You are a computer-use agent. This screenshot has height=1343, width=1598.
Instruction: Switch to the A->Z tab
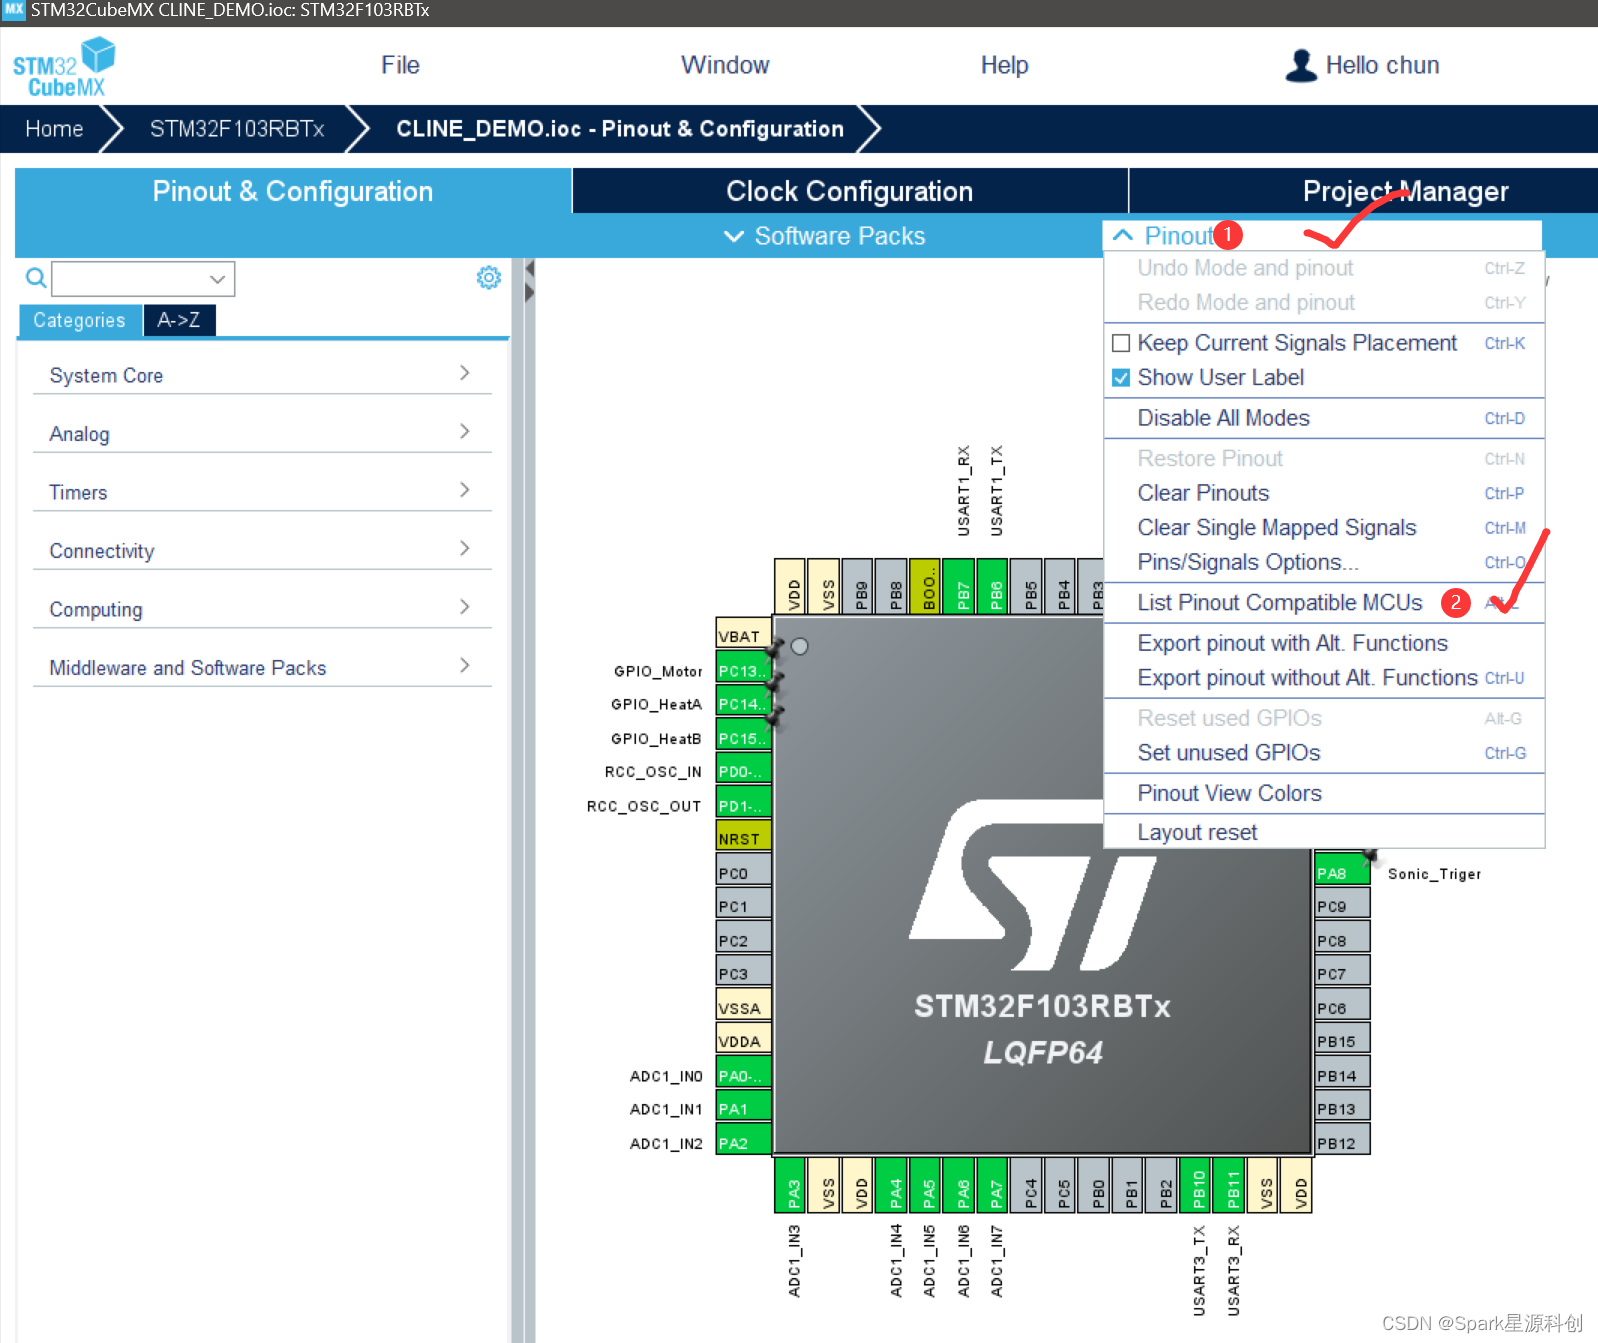pyautogui.click(x=179, y=320)
